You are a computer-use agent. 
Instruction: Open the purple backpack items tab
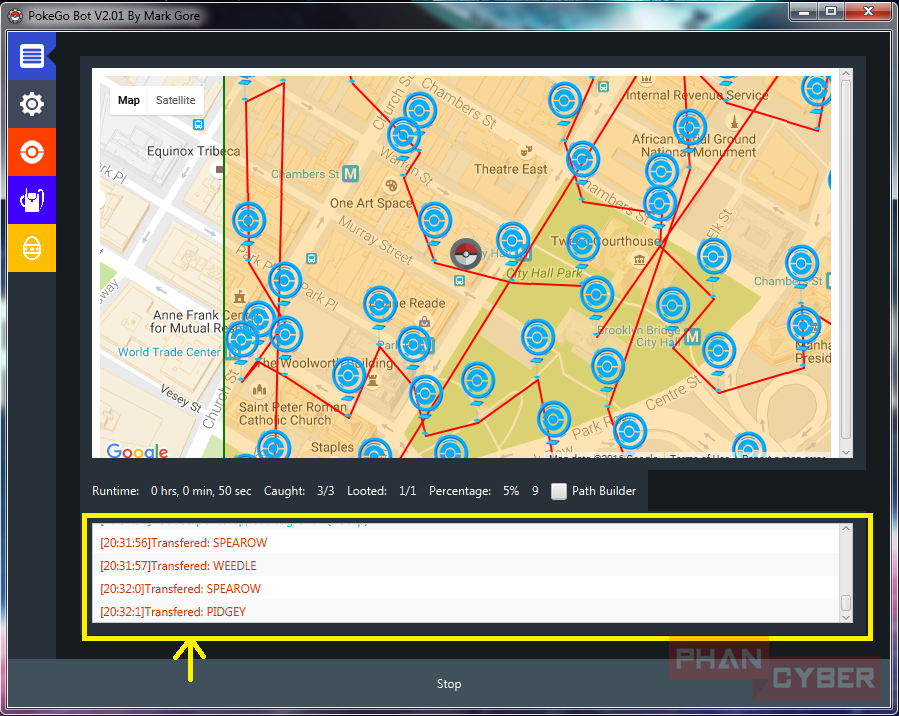(32, 200)
